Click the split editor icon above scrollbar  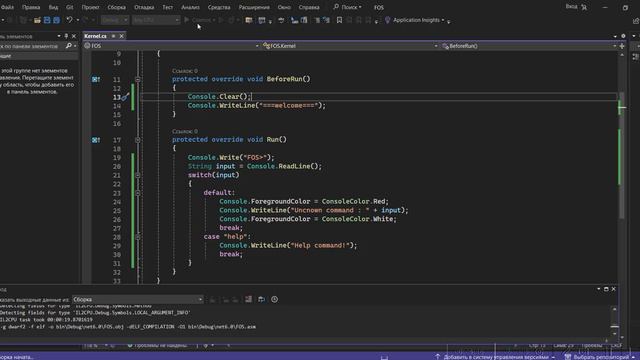pyautogui.click(x=622, y=46)
